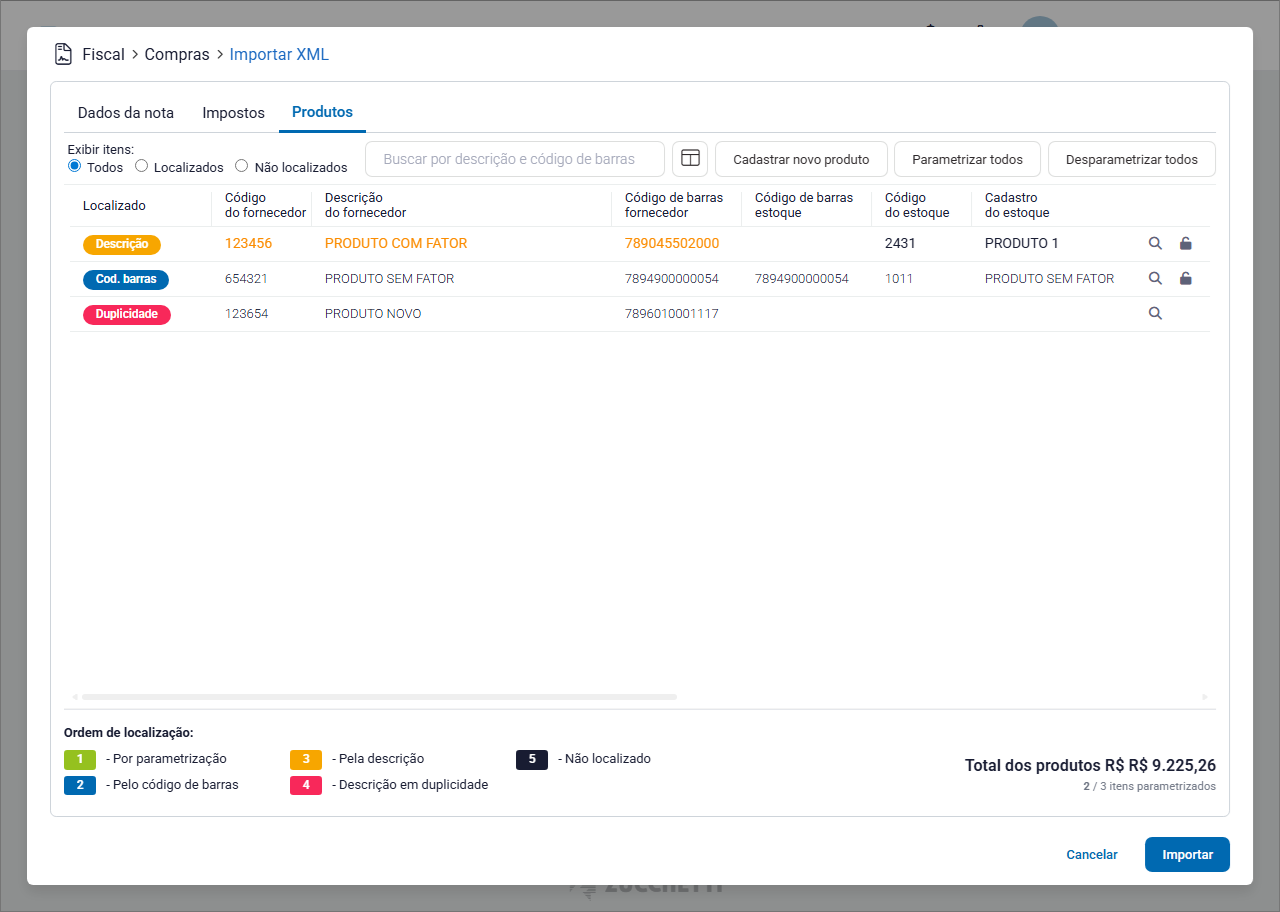Viewport: 1280px width, 912px height.
Task: Cancel the XML import
Action: click(1092, 855)
